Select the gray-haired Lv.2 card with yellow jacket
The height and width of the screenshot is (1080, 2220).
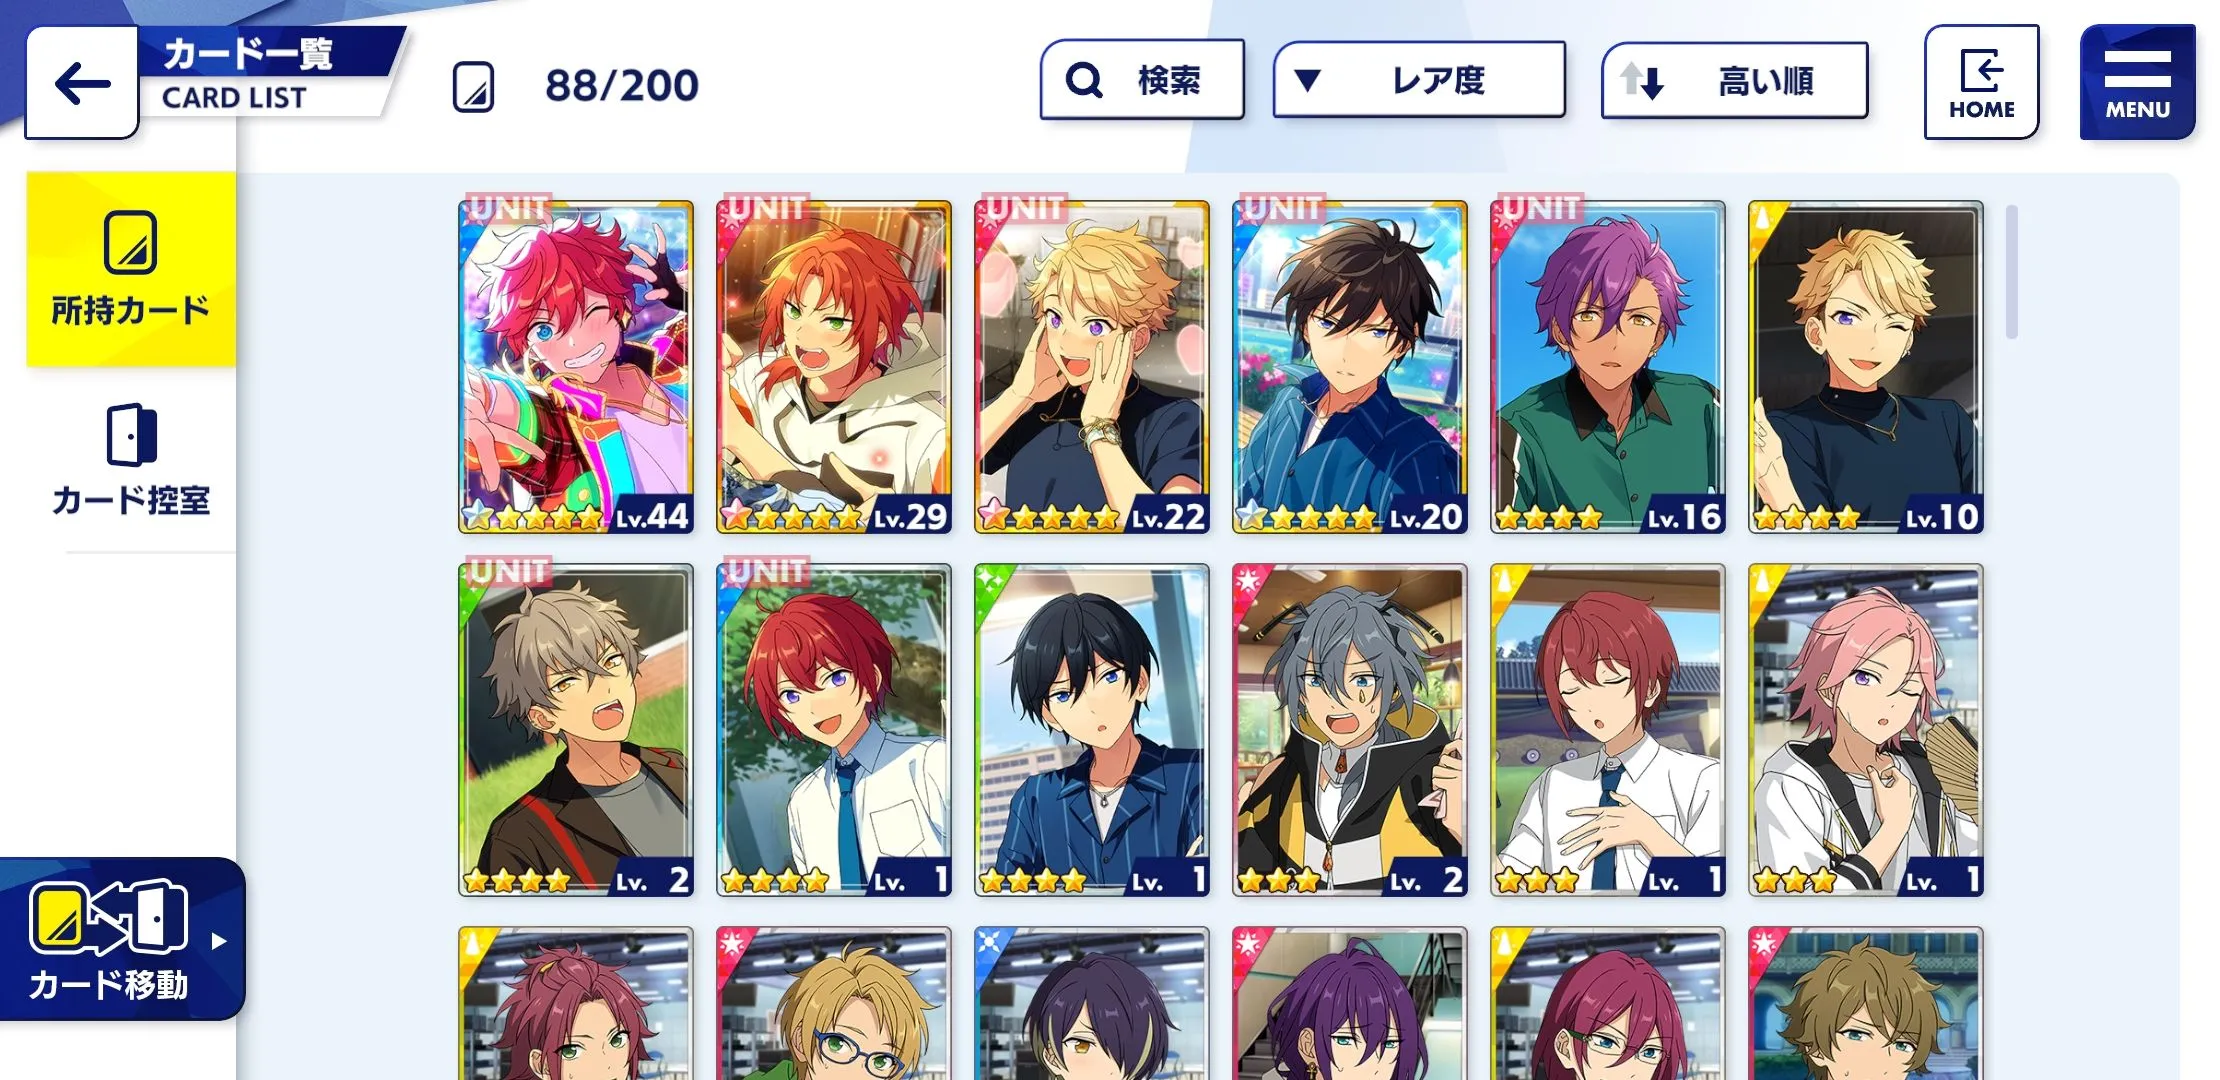coord(1350,730)
